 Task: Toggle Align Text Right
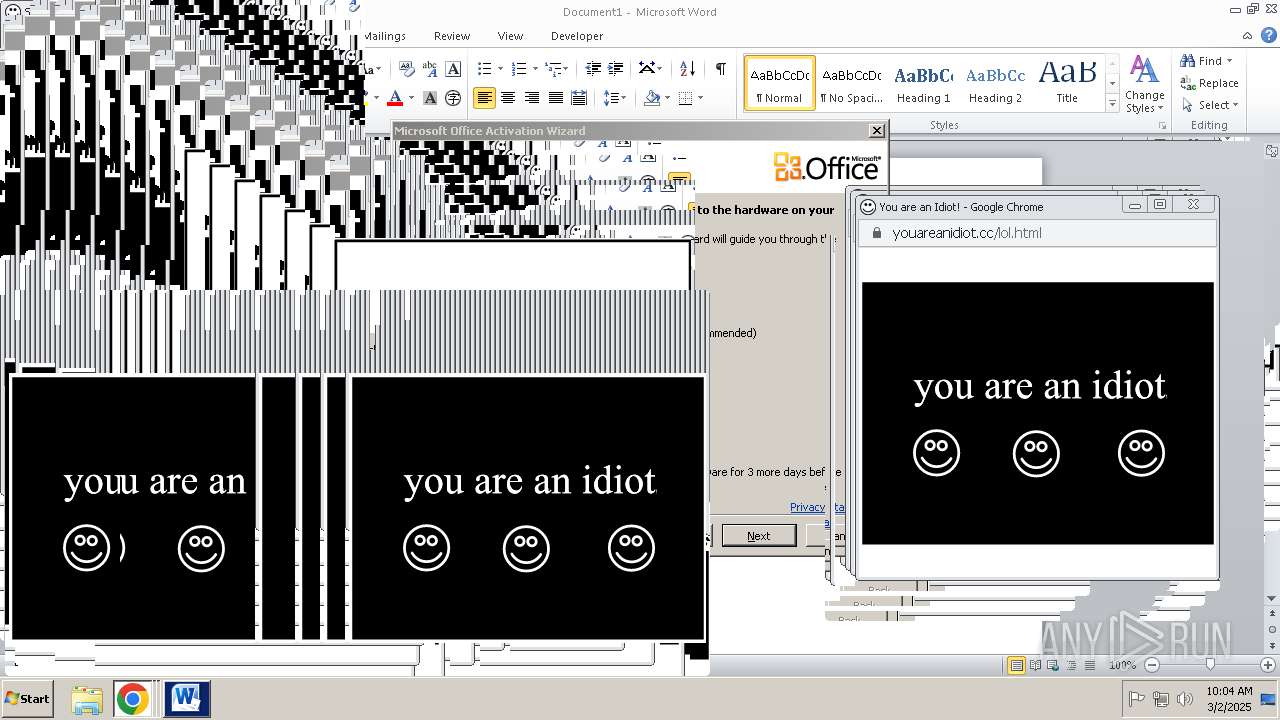[x=532, y=98]
